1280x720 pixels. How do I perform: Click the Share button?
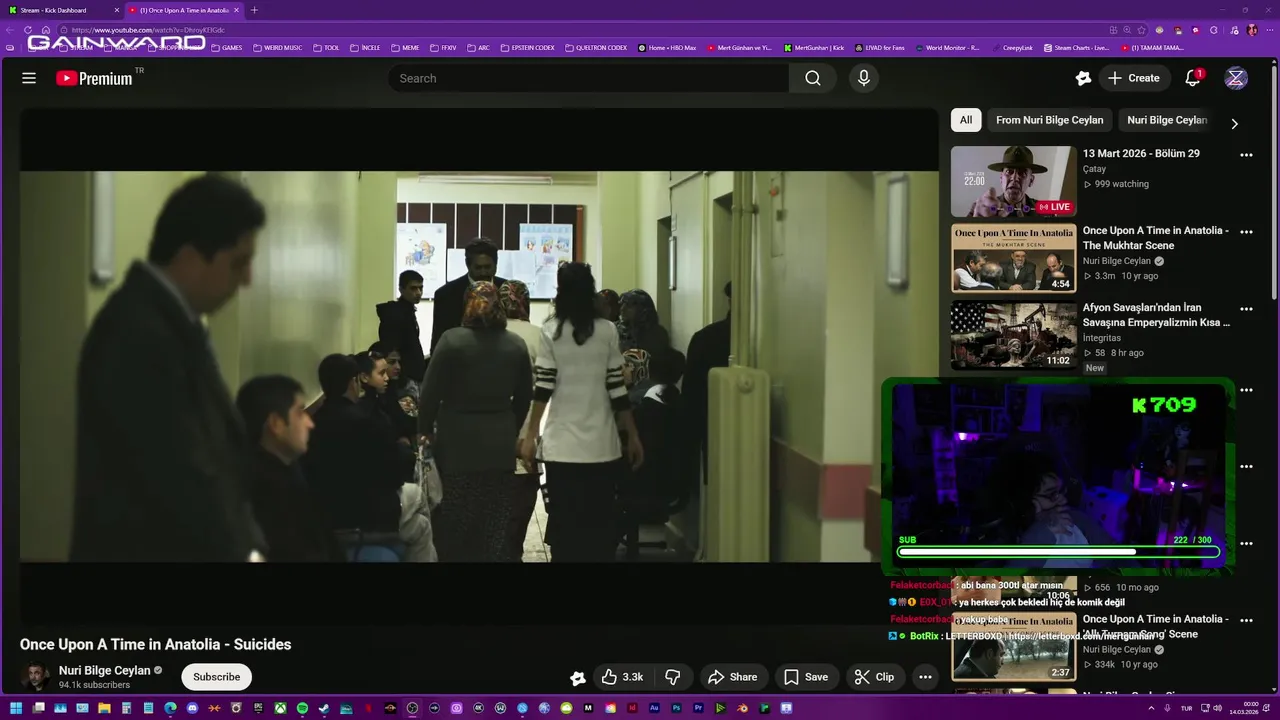(733, 677)
